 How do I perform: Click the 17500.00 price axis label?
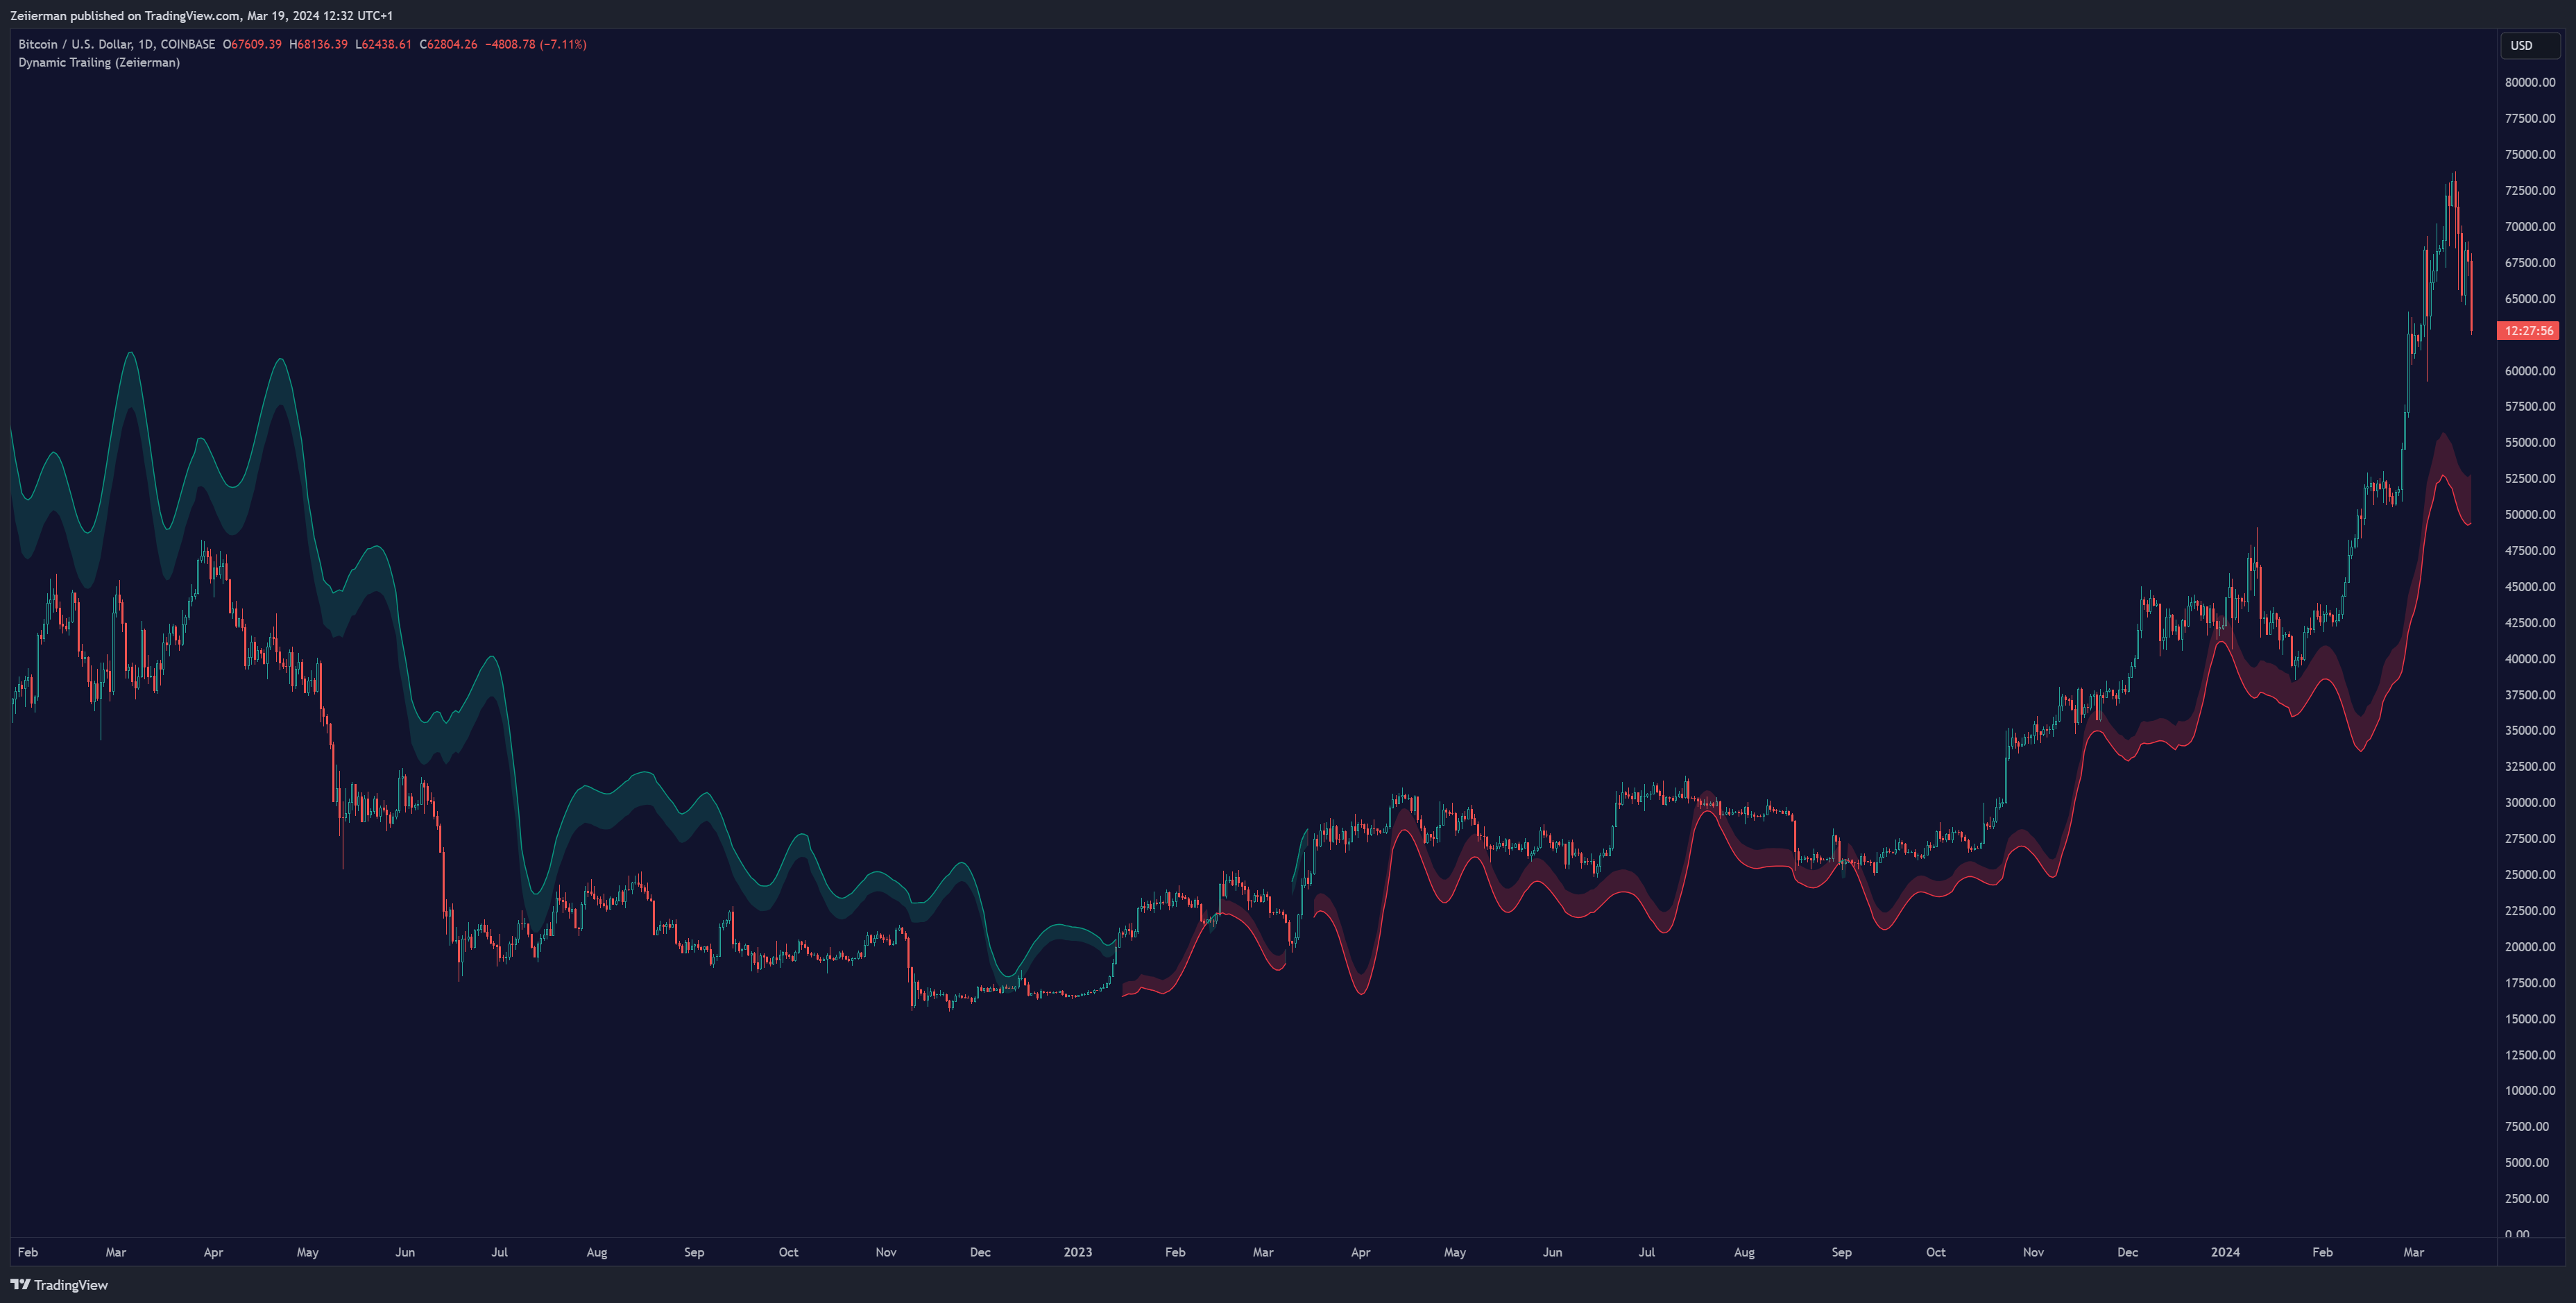tap(2530, 983)
